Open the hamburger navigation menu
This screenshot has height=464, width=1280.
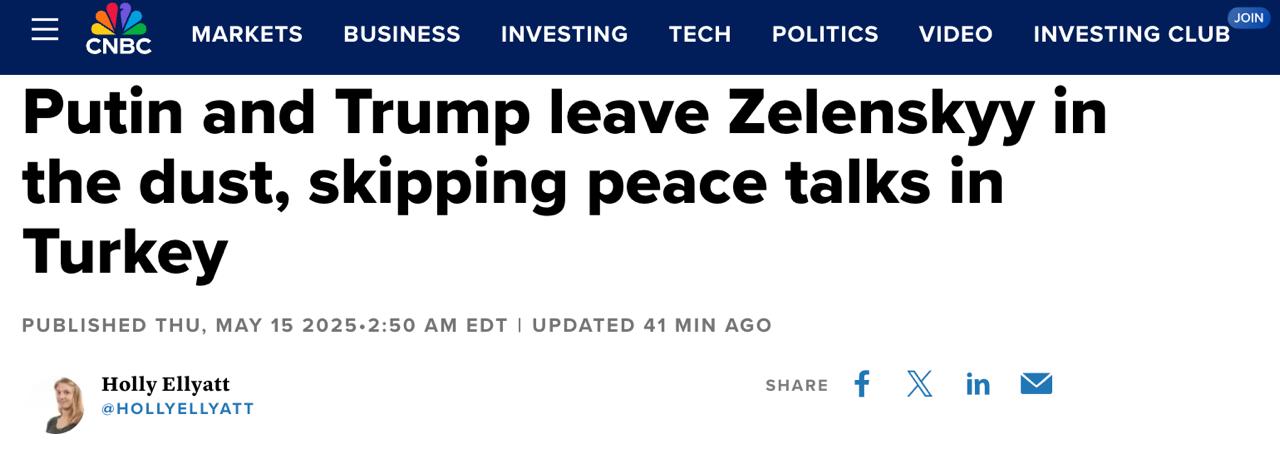pyautogui.click(x=45, y=30)
